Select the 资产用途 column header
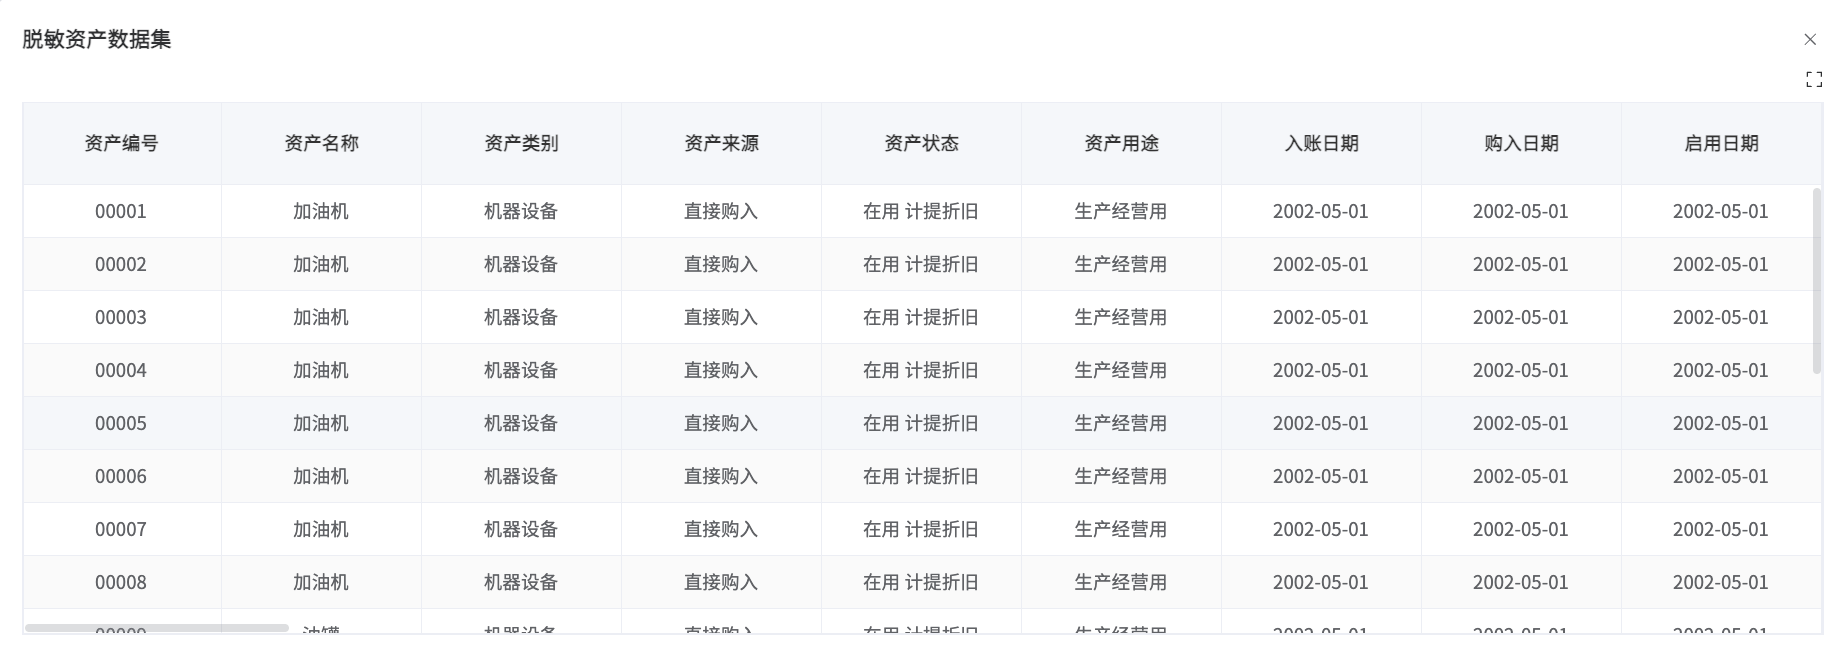Viewport: 1836px width, 652px height. coord(1122,144)
